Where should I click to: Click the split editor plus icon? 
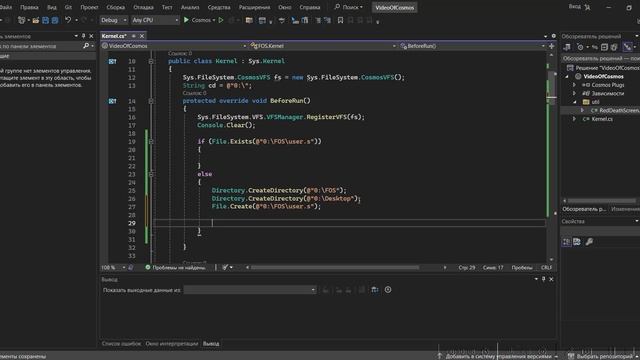[x=551, y=46]
